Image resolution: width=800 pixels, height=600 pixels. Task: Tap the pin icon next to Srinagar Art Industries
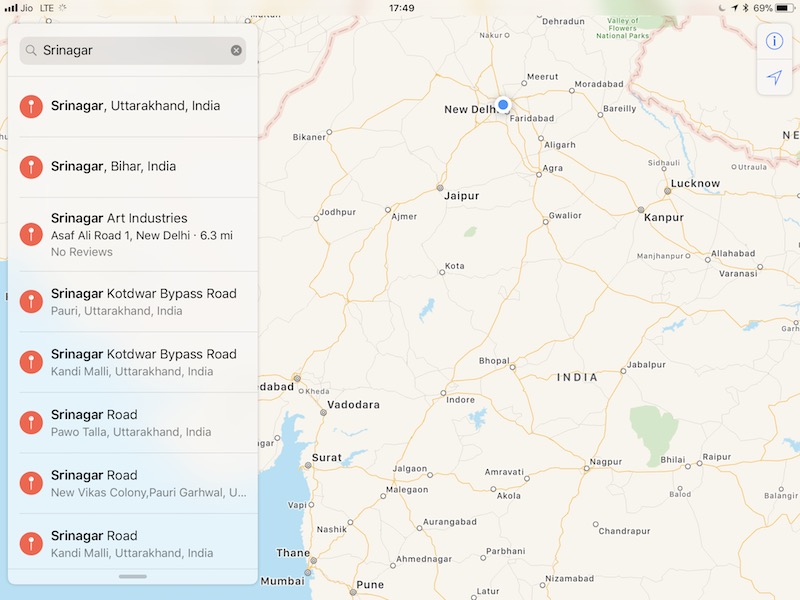pyautogui.click(x=31, y=233)
